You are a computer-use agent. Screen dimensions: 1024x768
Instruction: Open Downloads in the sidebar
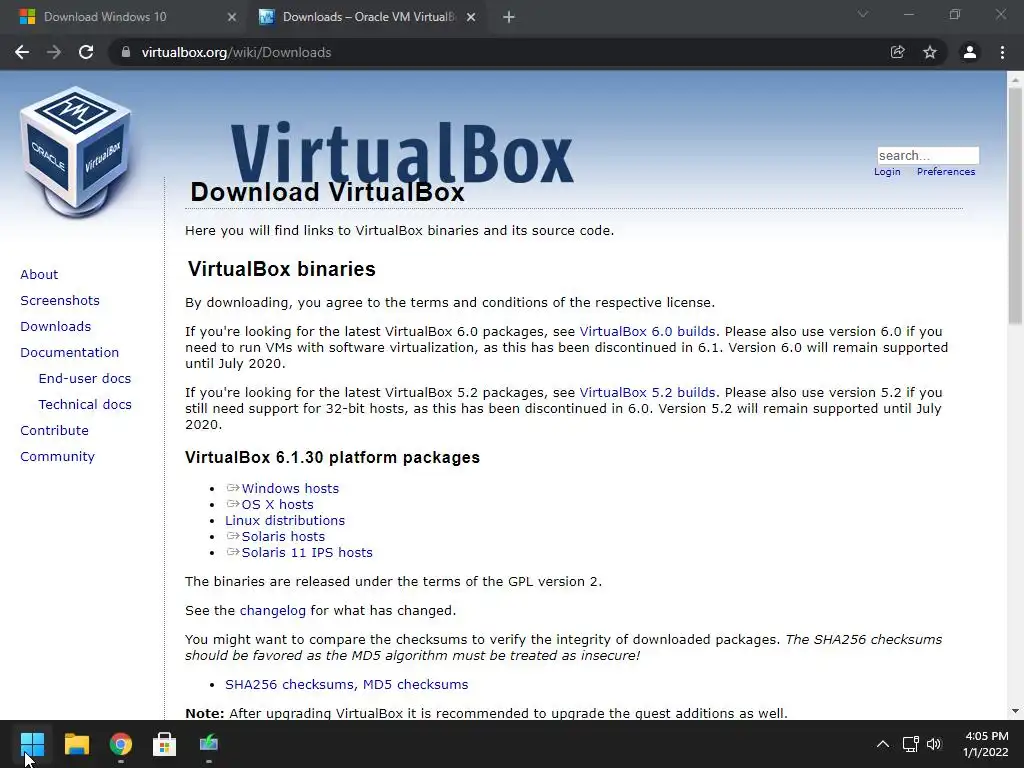[x=56, y=327]
